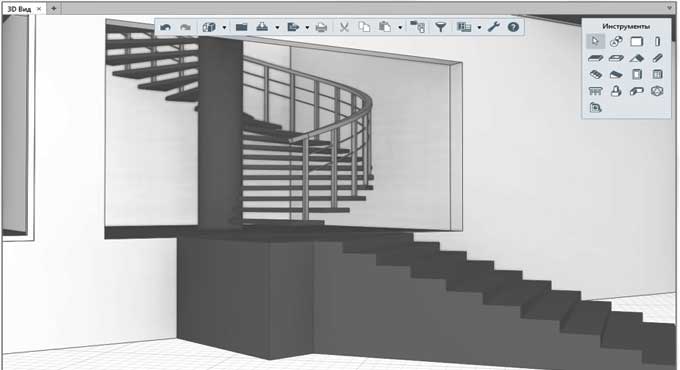Screen dimensions: 680x370
Task: Click the save tray icon in the toolbar
Action: pos(262,27)
